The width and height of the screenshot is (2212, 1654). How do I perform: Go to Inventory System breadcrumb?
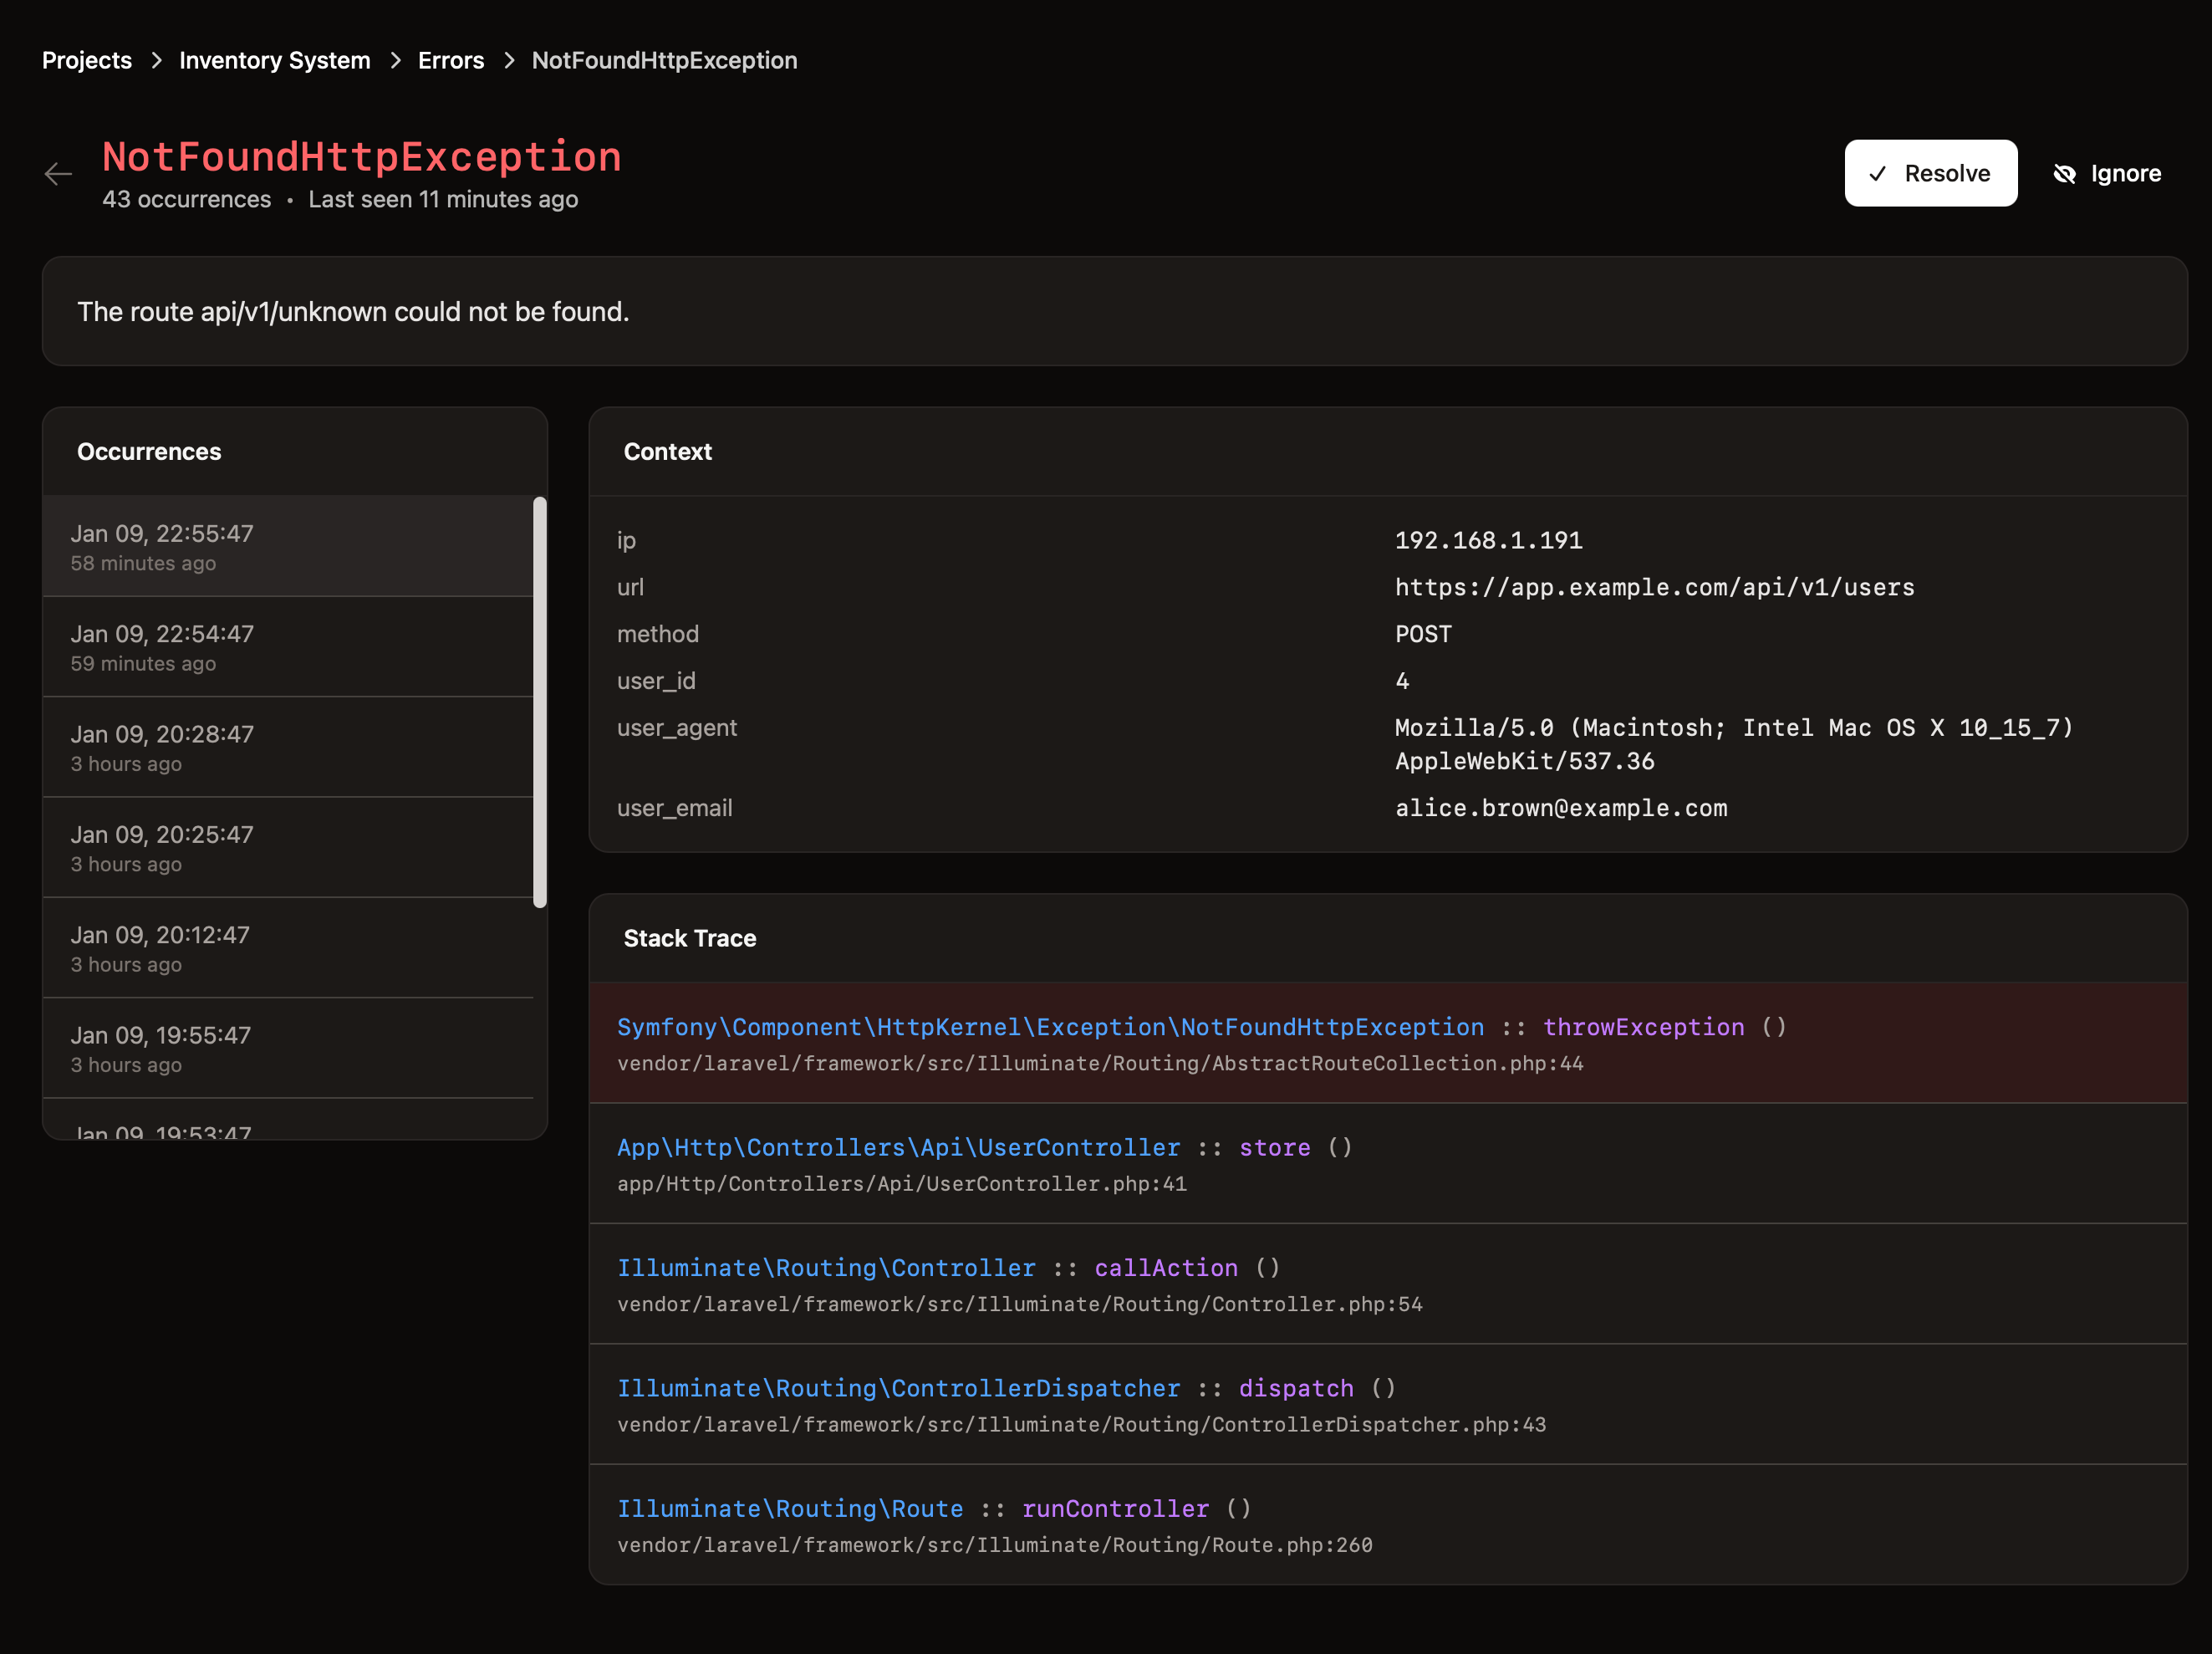click(274, 61)
